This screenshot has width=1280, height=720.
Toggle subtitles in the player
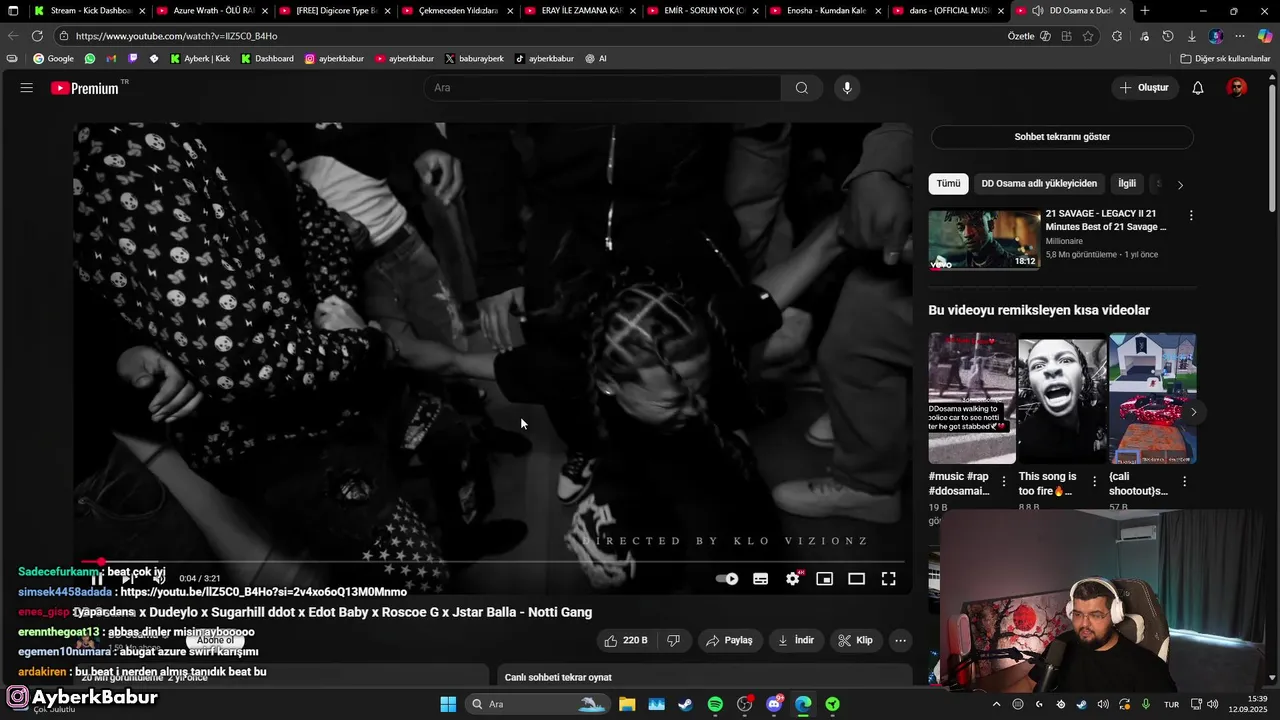(760, 579)
